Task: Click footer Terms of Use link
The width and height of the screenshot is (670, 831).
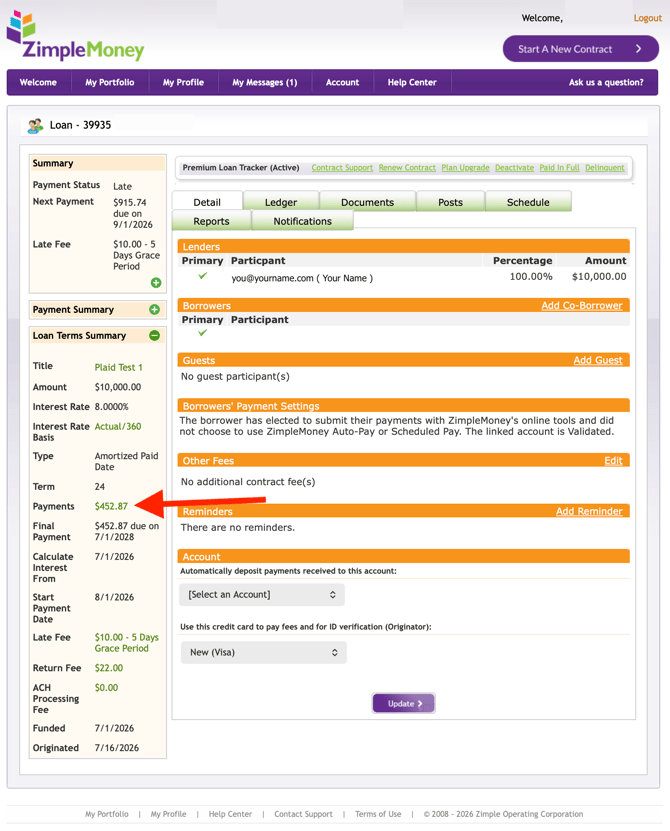Action: click(378, 814)
